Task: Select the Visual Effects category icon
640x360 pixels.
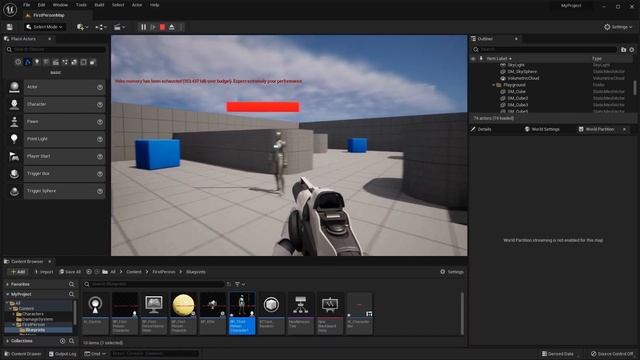Action: click(65, 62)
